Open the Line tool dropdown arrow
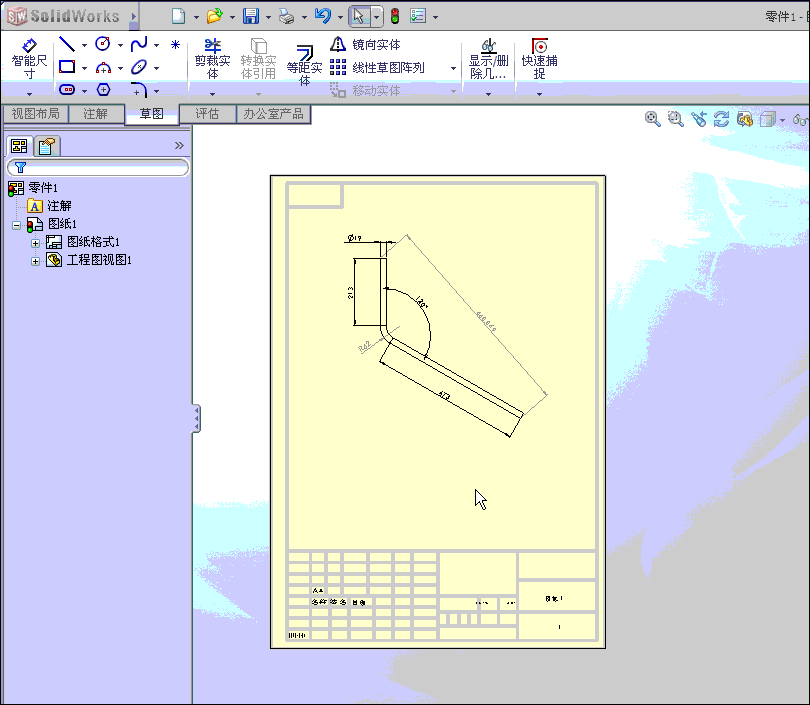The height and width of the screenshot is (705, 810). pyautogui.click(x=84, y=45)
